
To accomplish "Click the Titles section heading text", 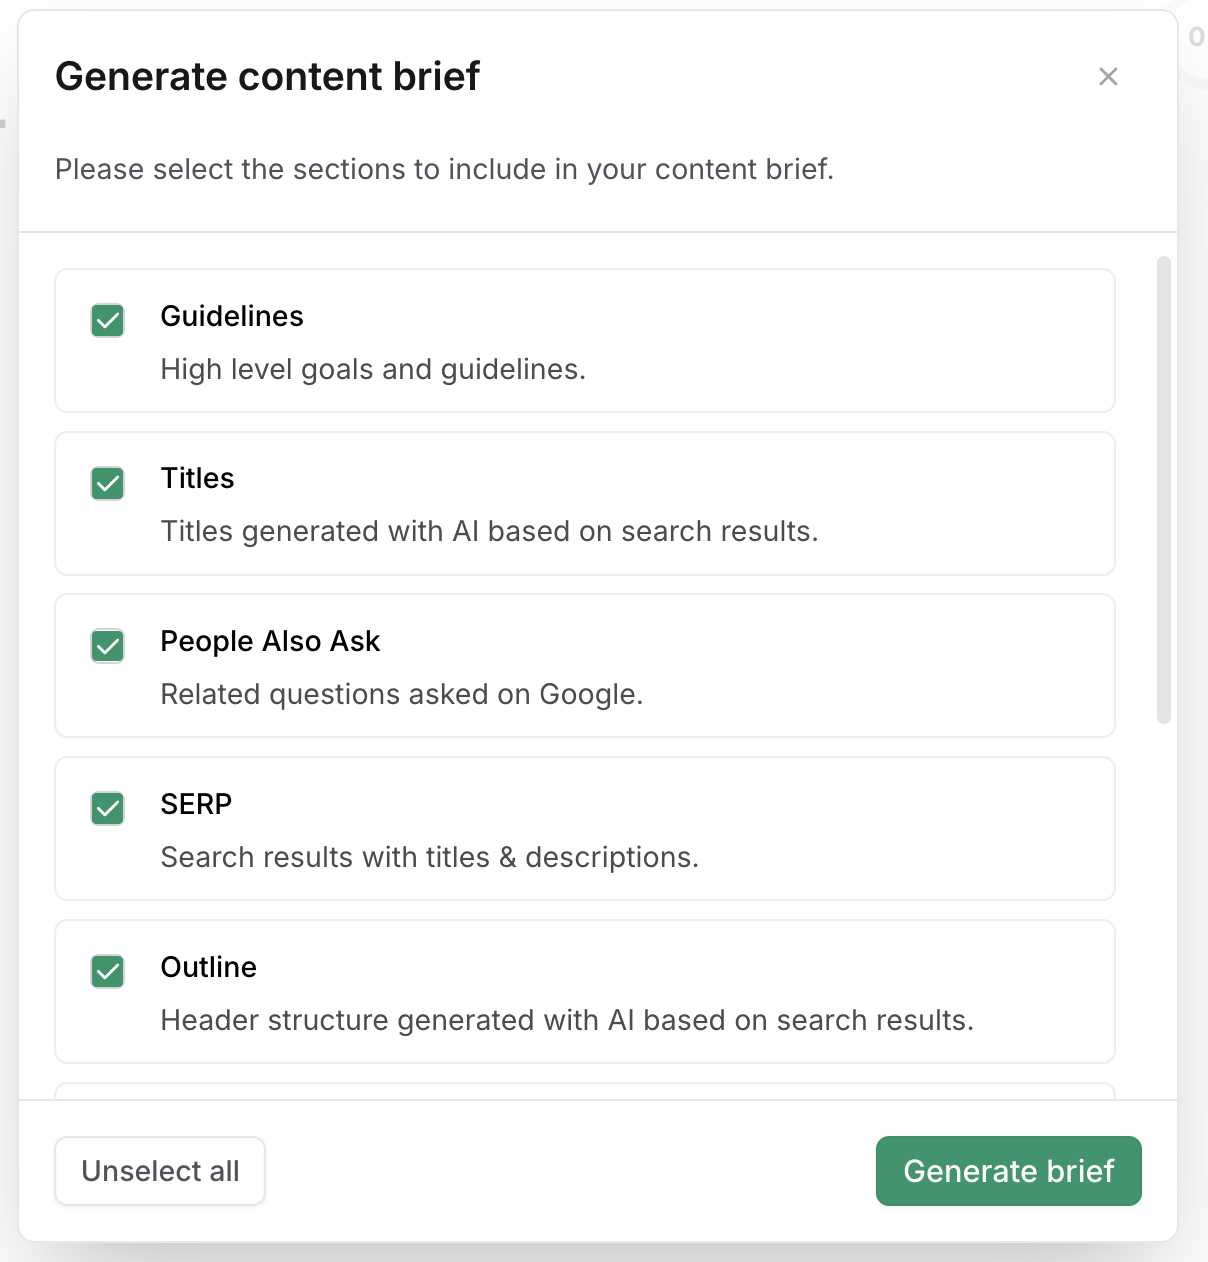I will click(x=198, y=479).
